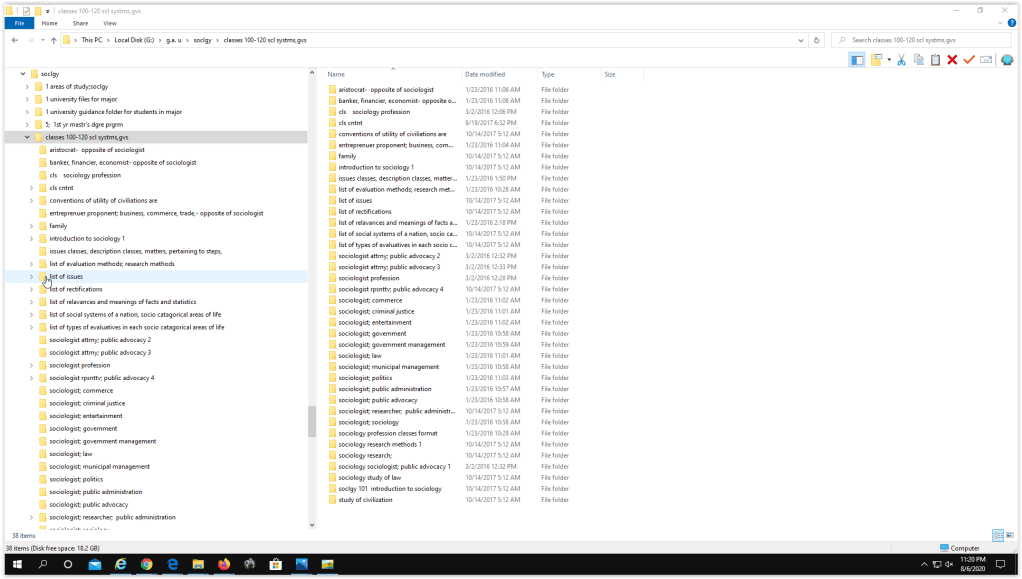Click the Copy icon in toolbar
1022x579 pixels.
point(918,60)
